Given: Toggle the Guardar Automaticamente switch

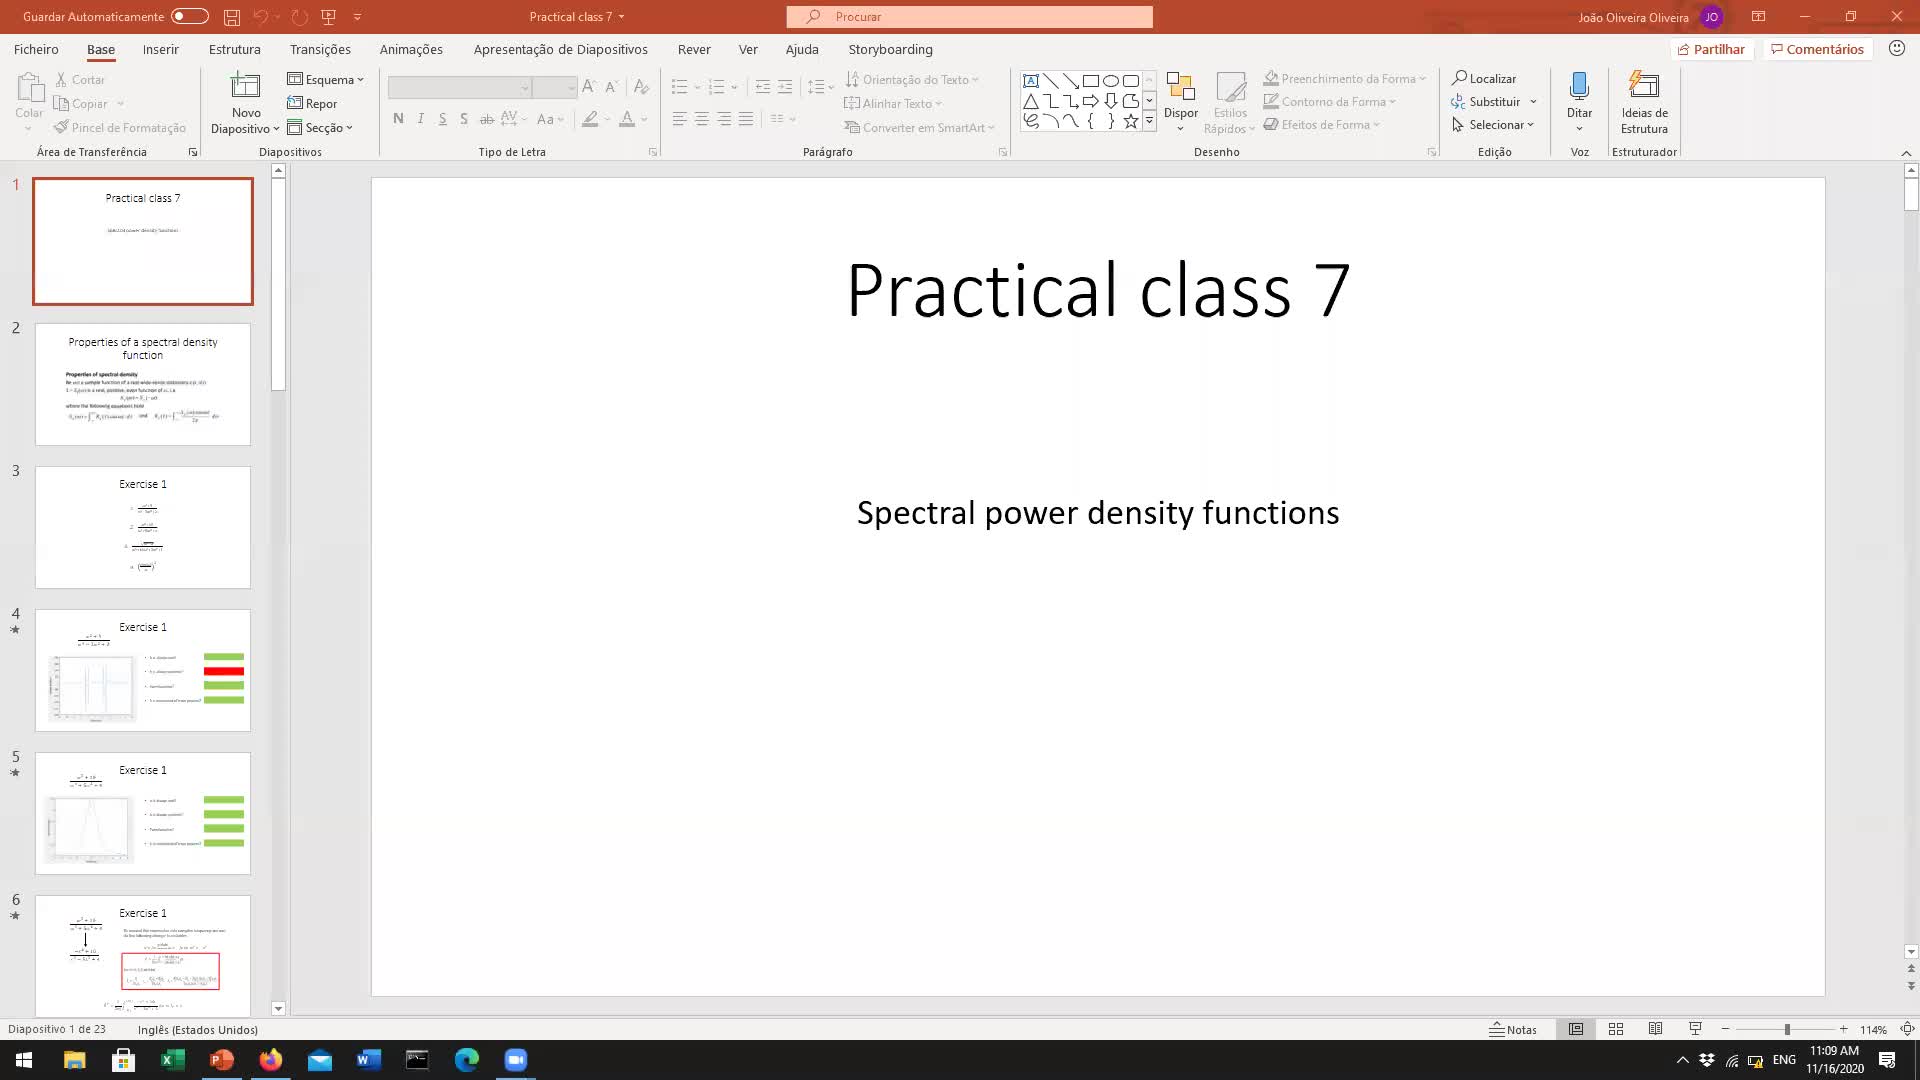Looking at the screenshot, I should coord(189,17).
